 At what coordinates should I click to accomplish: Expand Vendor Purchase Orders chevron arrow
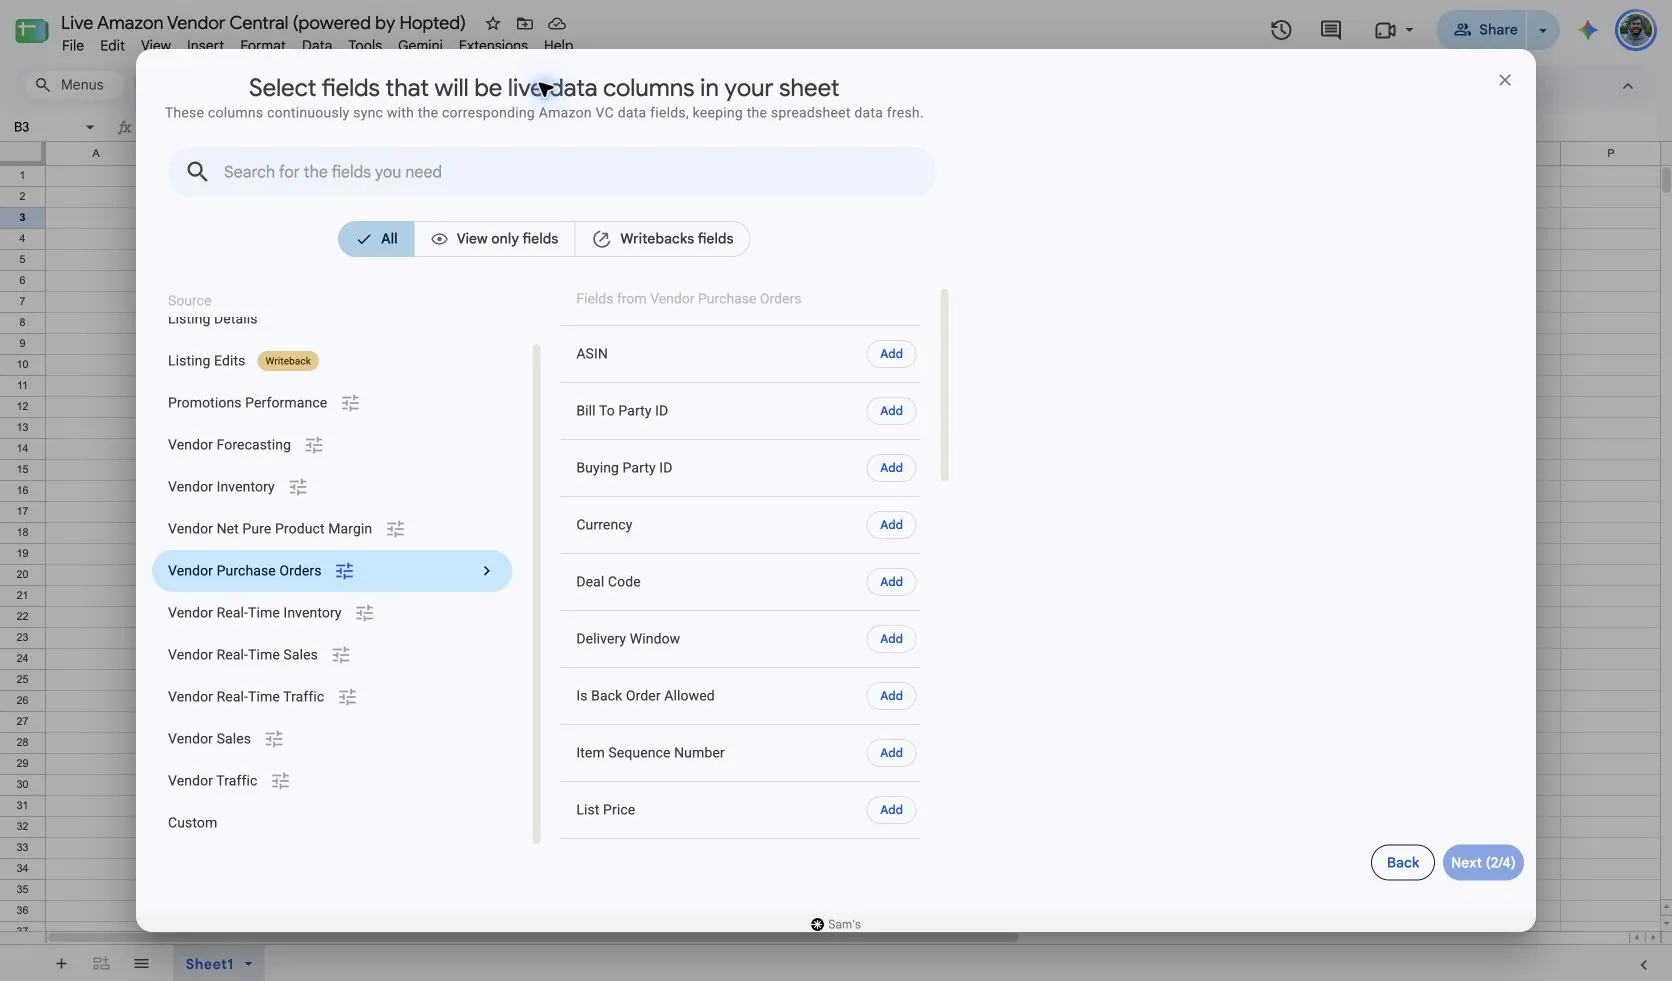click(x=487, y=571)
